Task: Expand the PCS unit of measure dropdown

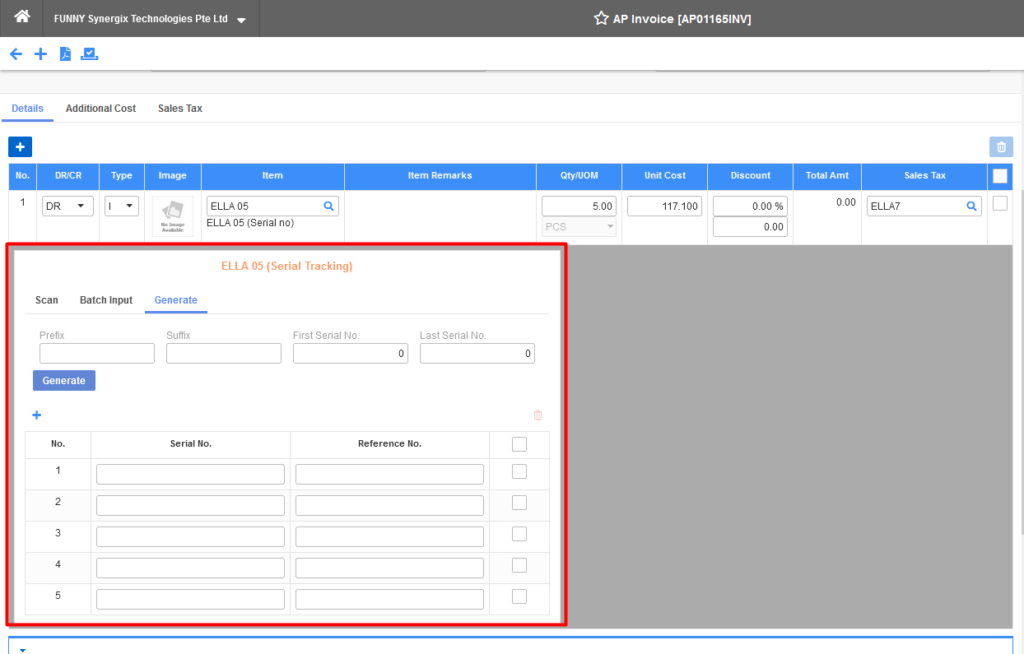Action: [x=577, y=226]
